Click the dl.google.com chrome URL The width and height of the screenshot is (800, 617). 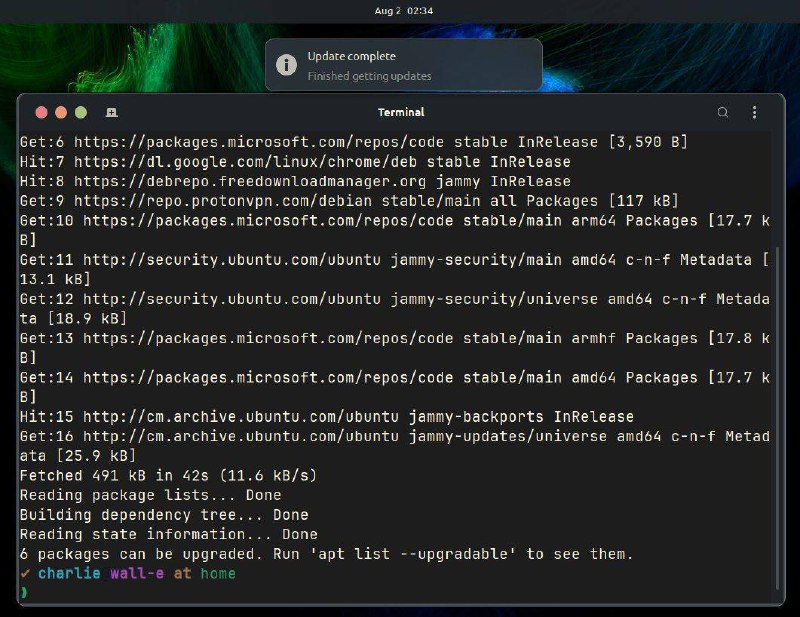[245, 162]
